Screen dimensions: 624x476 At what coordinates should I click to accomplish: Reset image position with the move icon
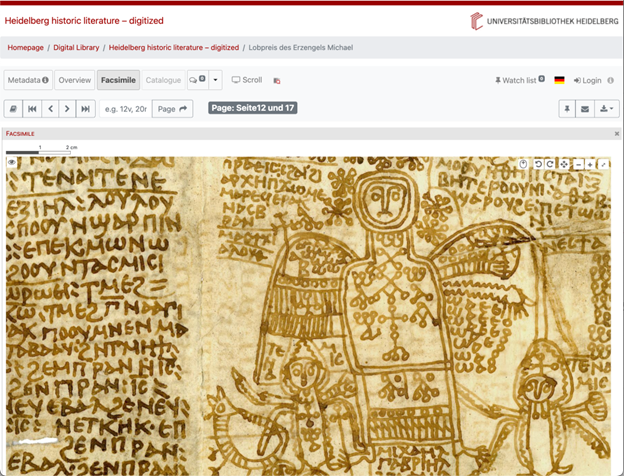click(564, 164)
